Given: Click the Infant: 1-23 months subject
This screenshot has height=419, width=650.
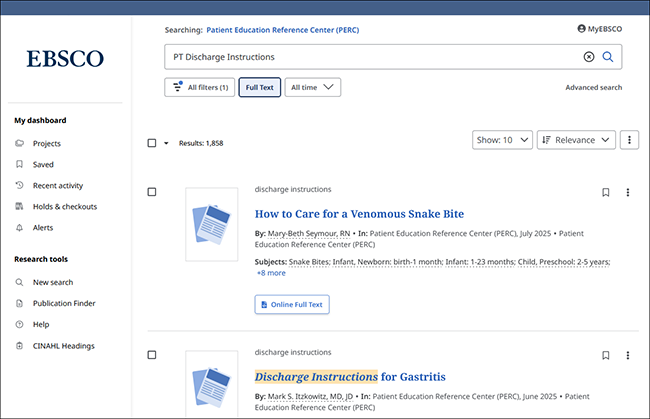Looking at the screenshot, I should (480, 262).
